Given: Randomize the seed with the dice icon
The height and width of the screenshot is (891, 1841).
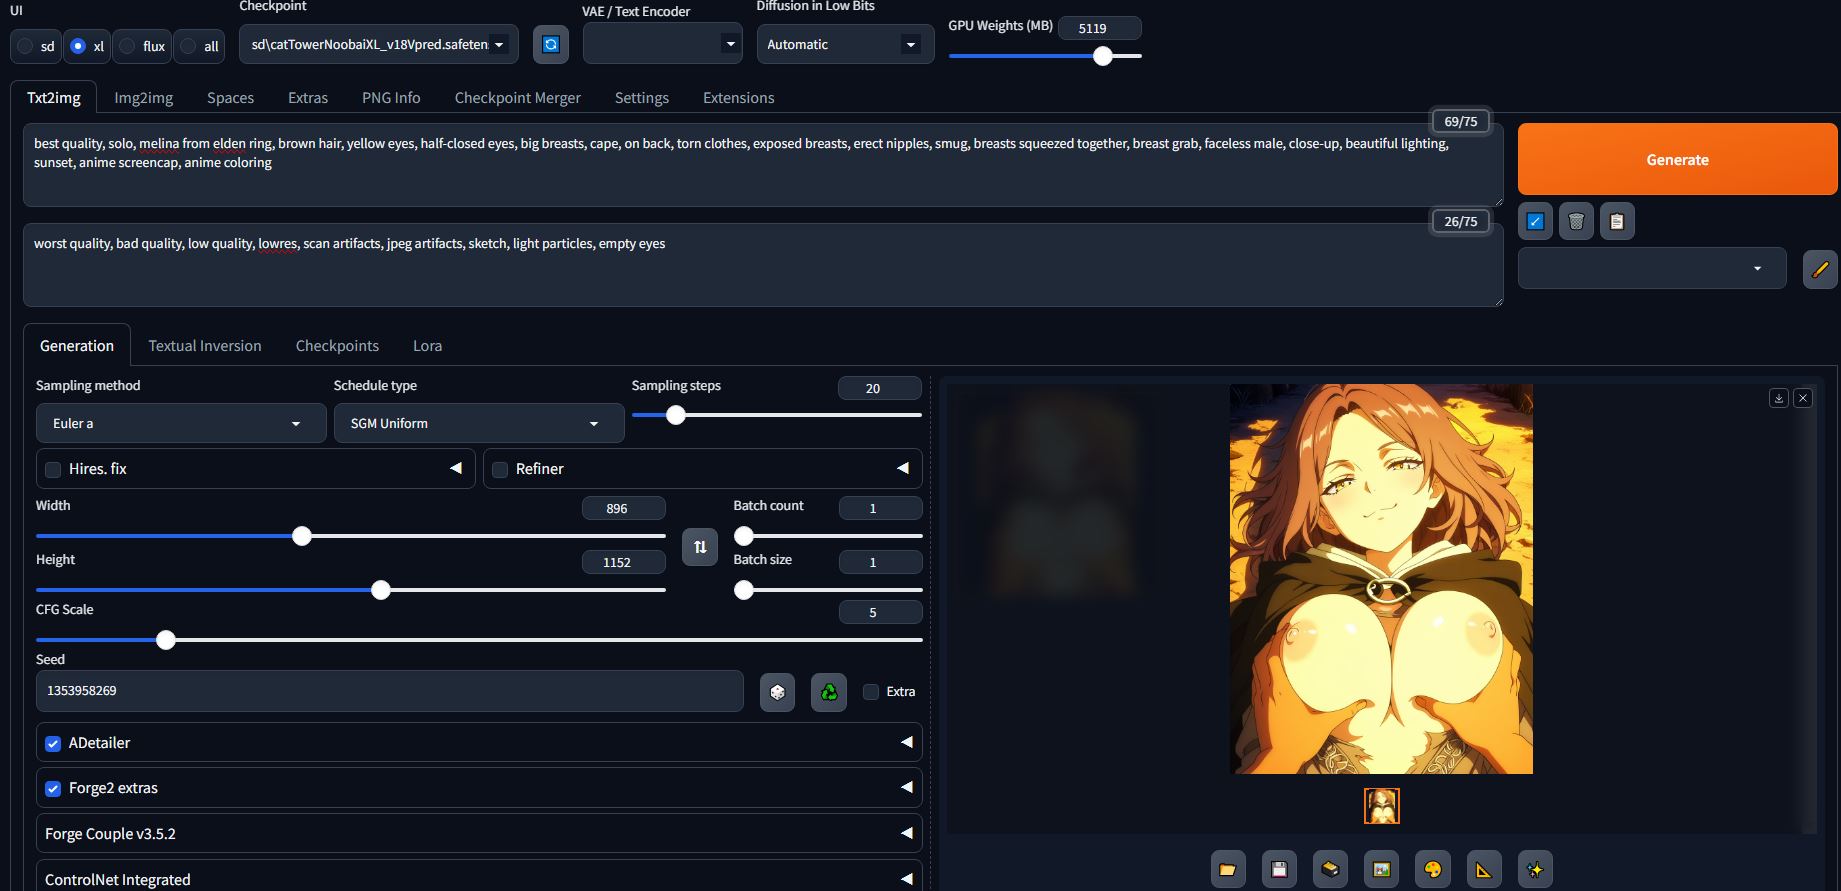Looking at the screenshot, I should [x=777, y=692].
